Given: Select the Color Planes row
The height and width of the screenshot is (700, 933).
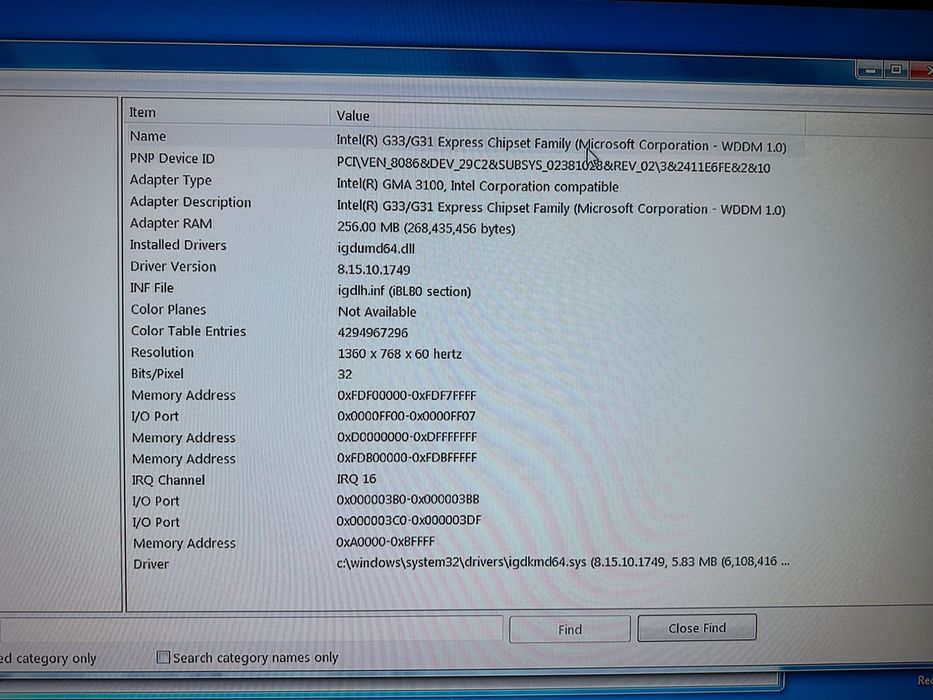Looking at the screenshot, I should (x=464, y=311).
